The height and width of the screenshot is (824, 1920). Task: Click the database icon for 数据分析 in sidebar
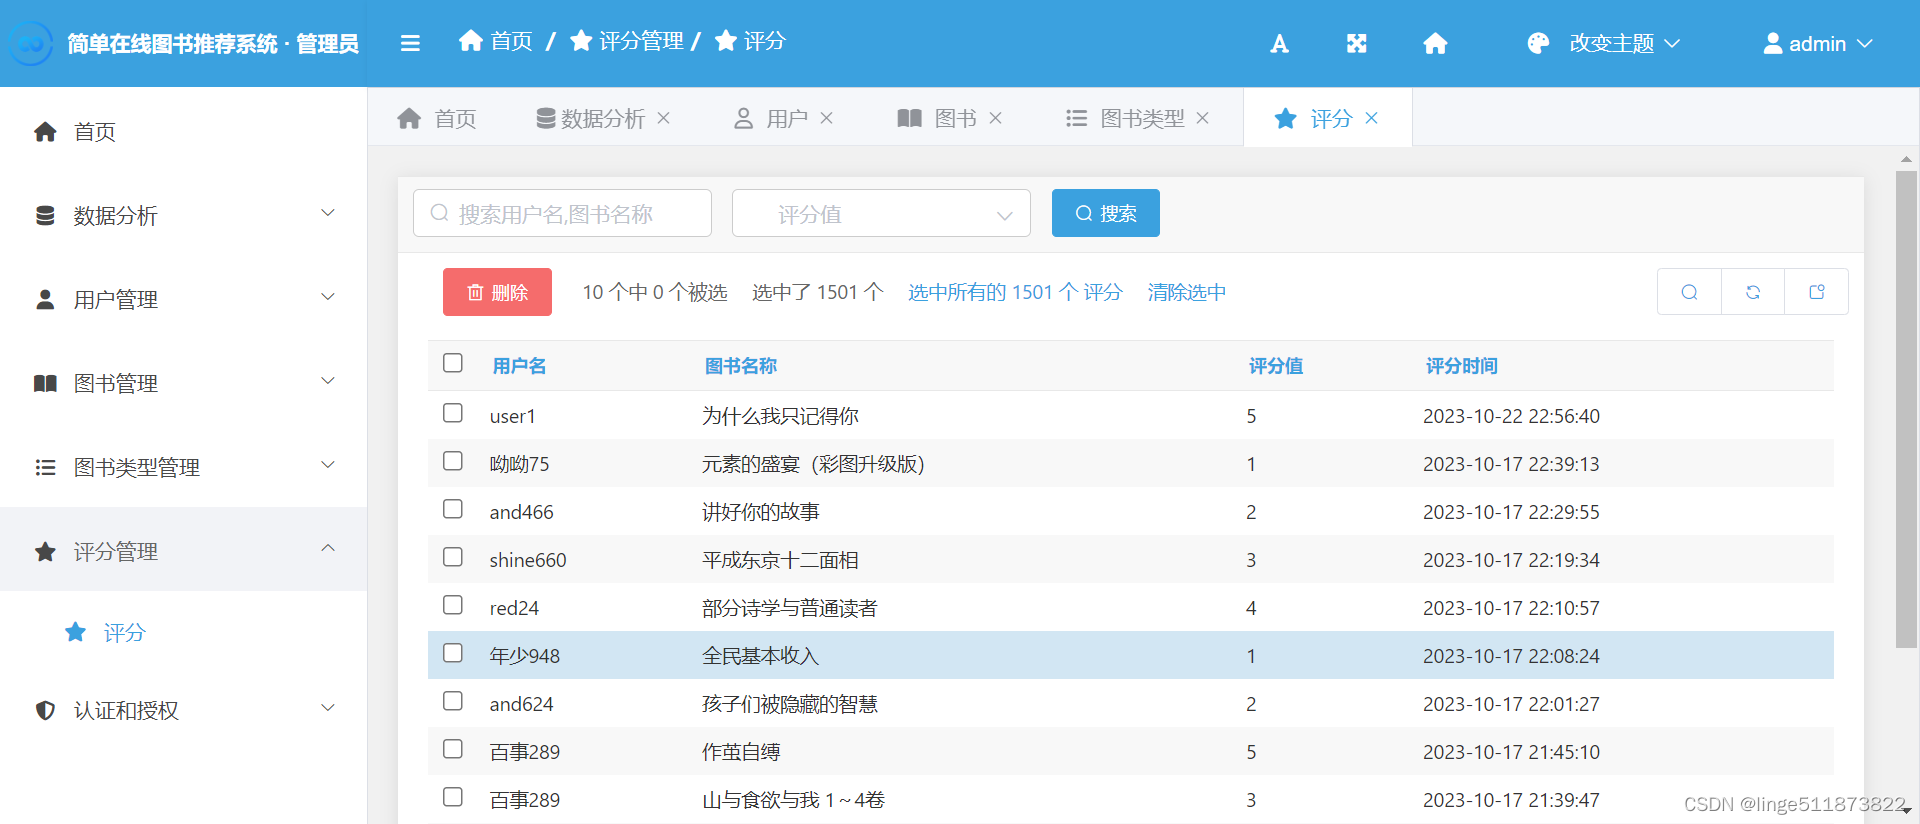point(45,216)
